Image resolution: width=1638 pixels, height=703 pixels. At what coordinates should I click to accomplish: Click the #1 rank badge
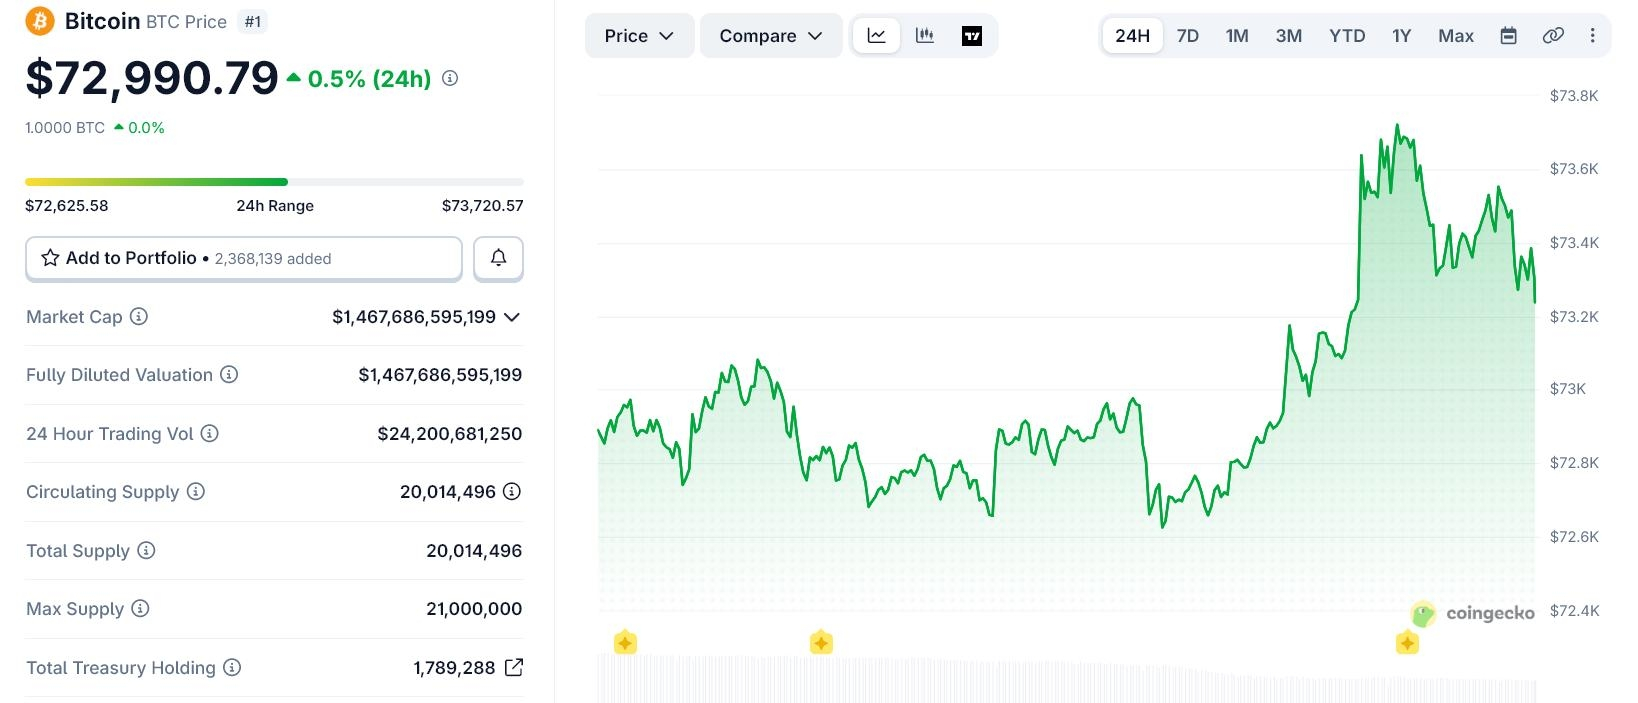tap(253, 21)
